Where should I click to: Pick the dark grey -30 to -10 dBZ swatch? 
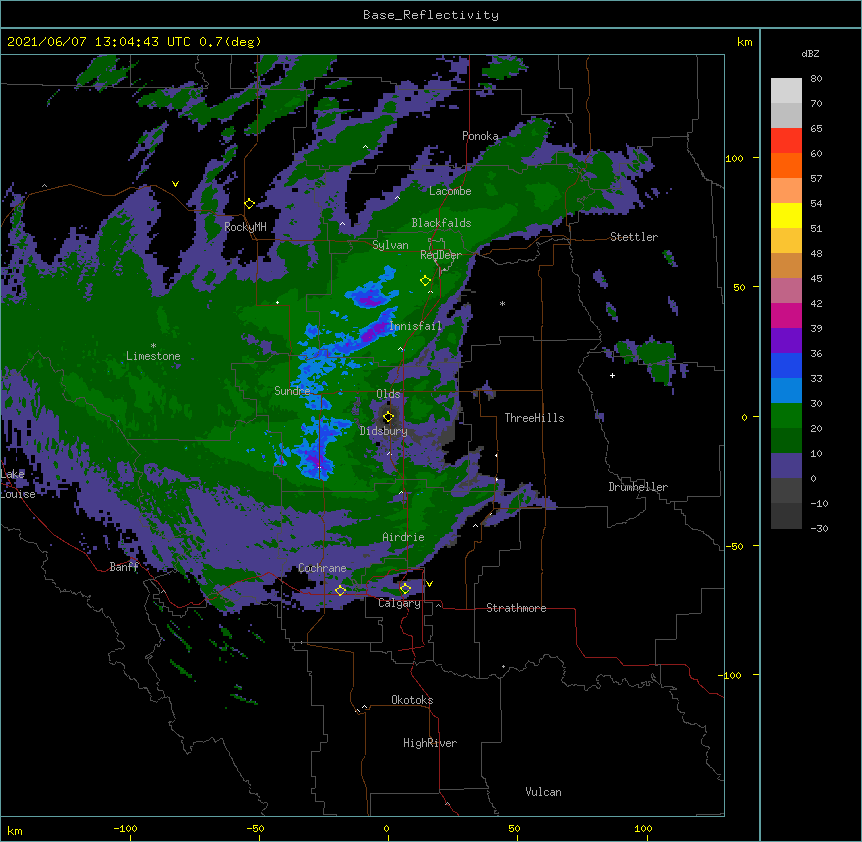point(786,516)
